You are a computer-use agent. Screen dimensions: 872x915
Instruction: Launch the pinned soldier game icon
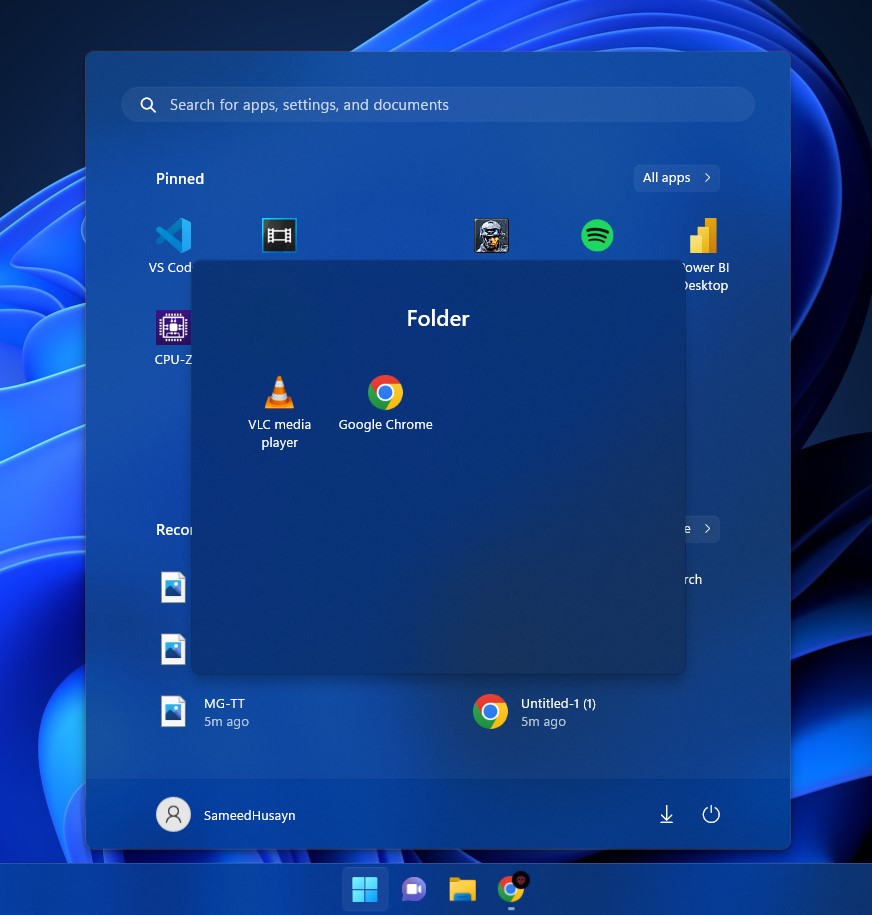pyautogui.click(x=491, y=235)
